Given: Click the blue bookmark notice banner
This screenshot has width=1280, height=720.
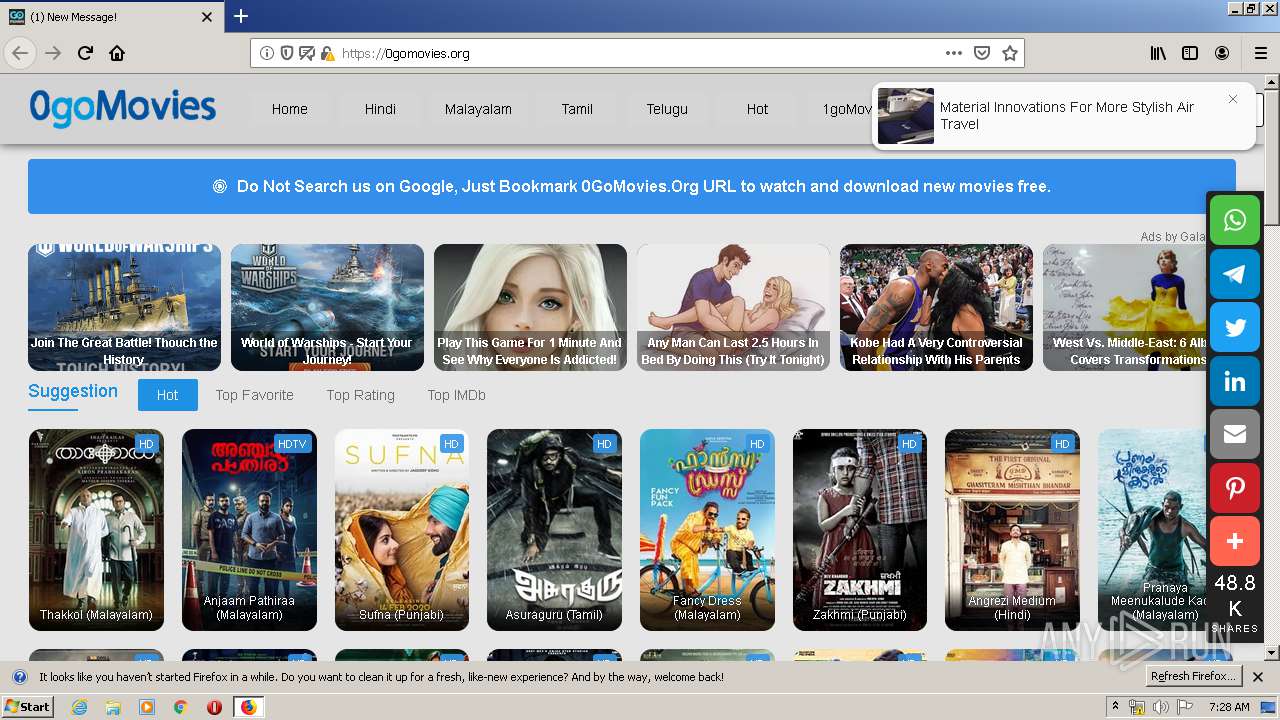Looking at the screenshot, I should (x=632, y=186).
